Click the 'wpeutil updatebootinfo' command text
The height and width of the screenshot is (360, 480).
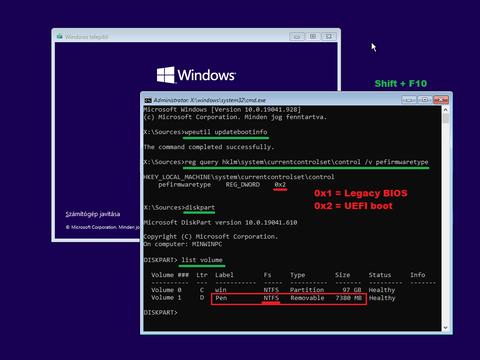click(226, 132)
